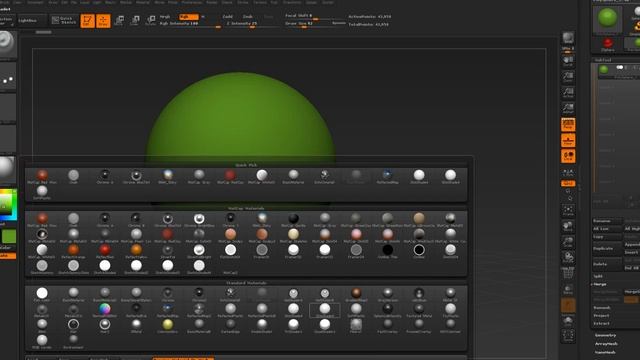Toggle Local symmetry button on right shelf

[x=568, y=156]
